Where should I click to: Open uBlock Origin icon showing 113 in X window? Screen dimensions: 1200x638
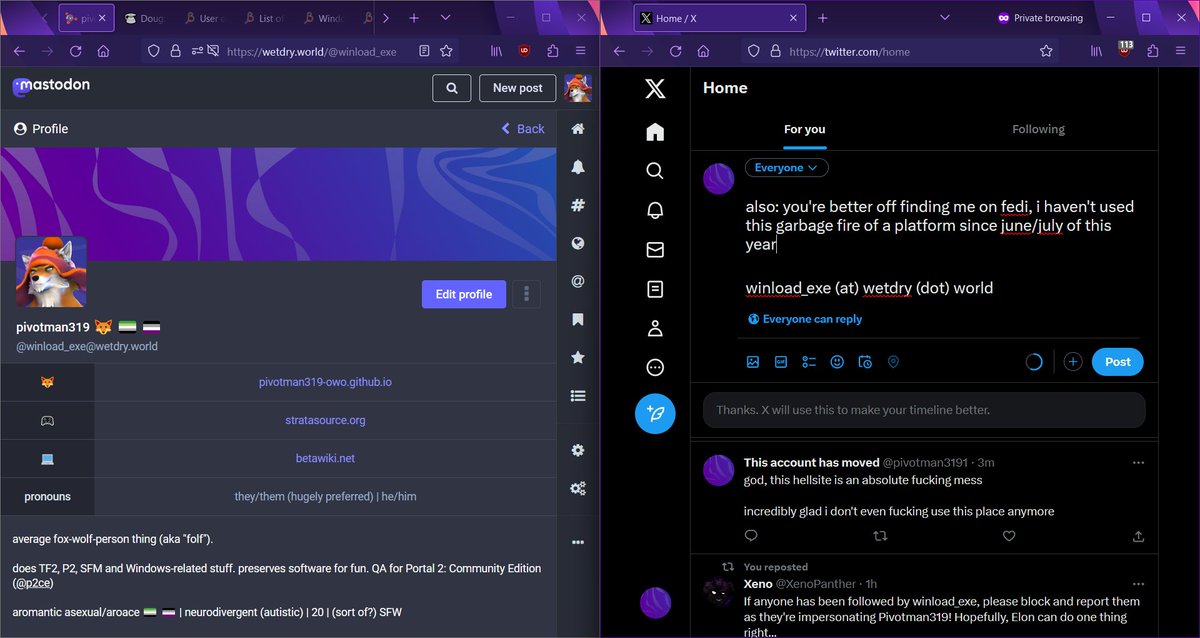pyautogui.click(x=1125, y=50)
